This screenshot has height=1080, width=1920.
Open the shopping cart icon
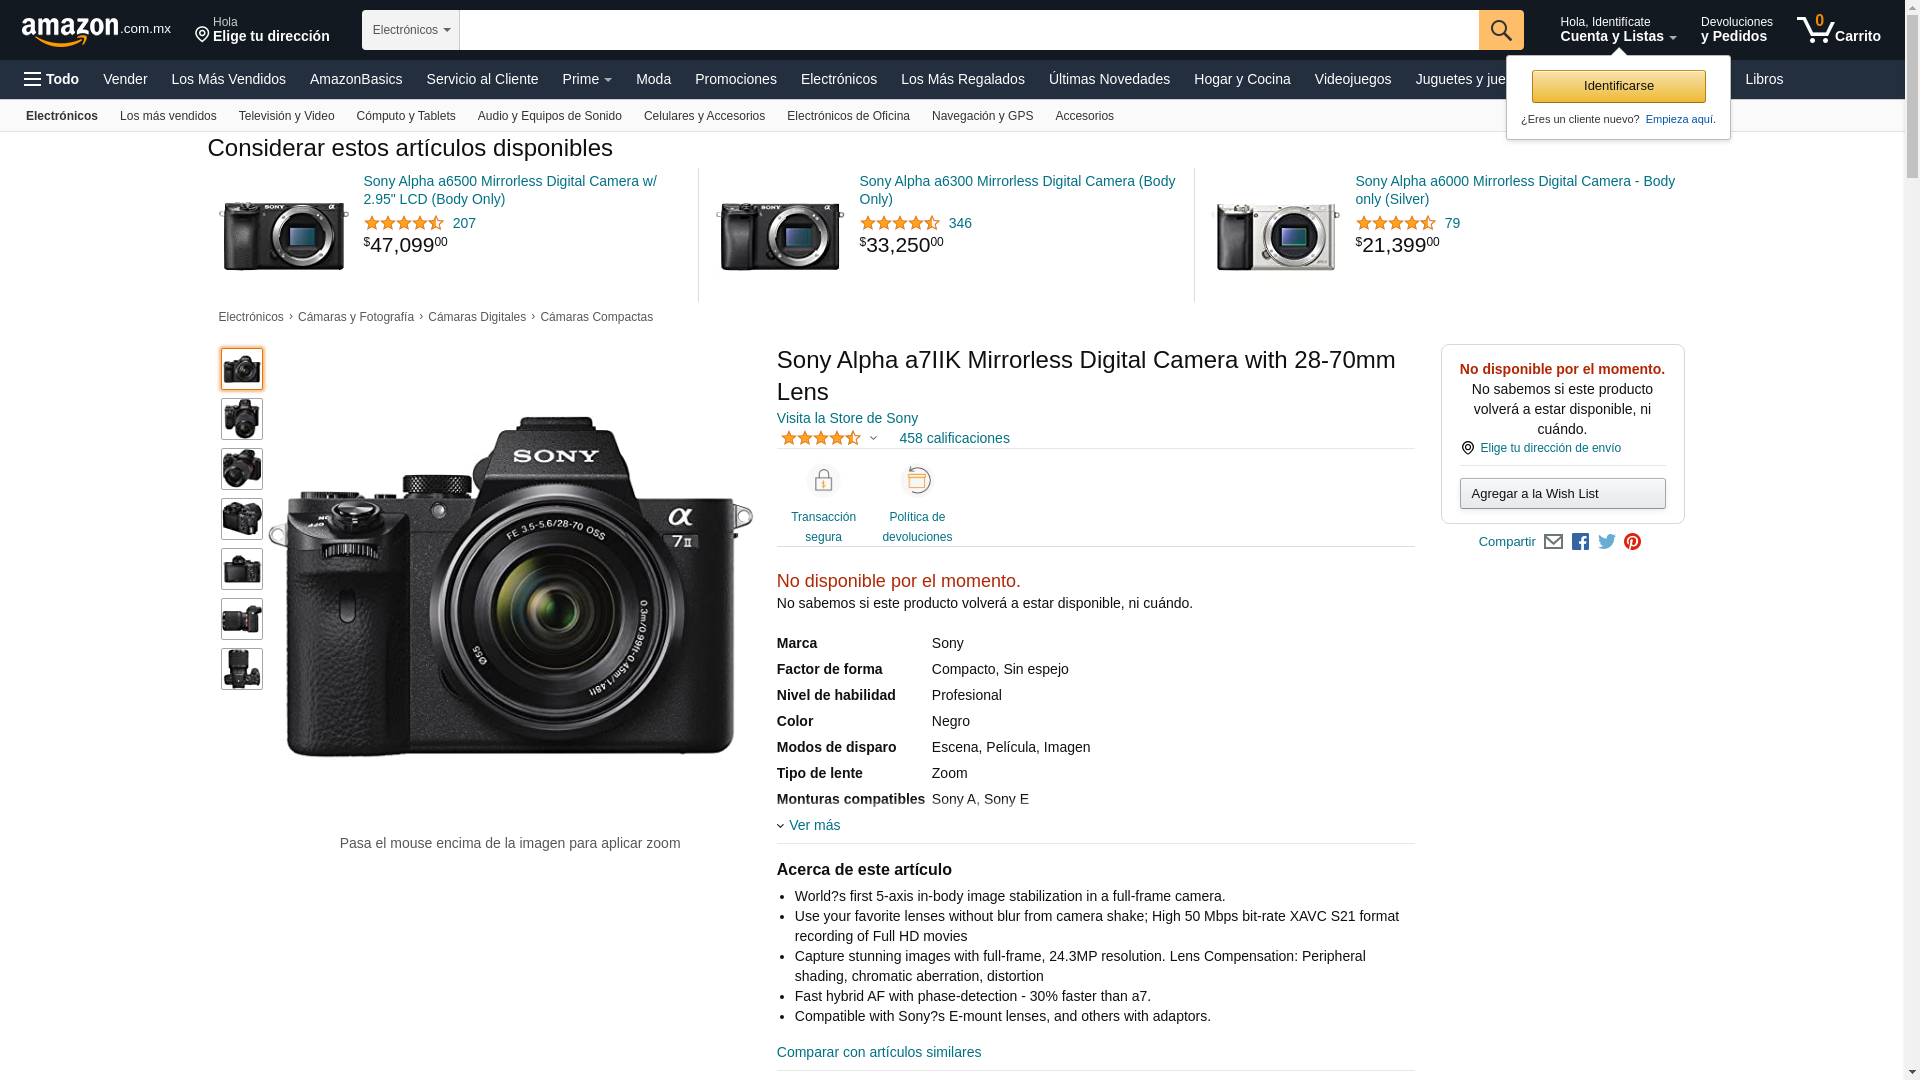tap(1838, 30)
